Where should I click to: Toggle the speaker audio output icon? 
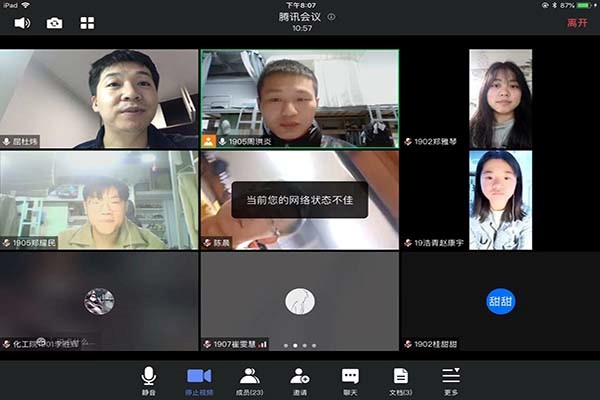tap(21, 22)
